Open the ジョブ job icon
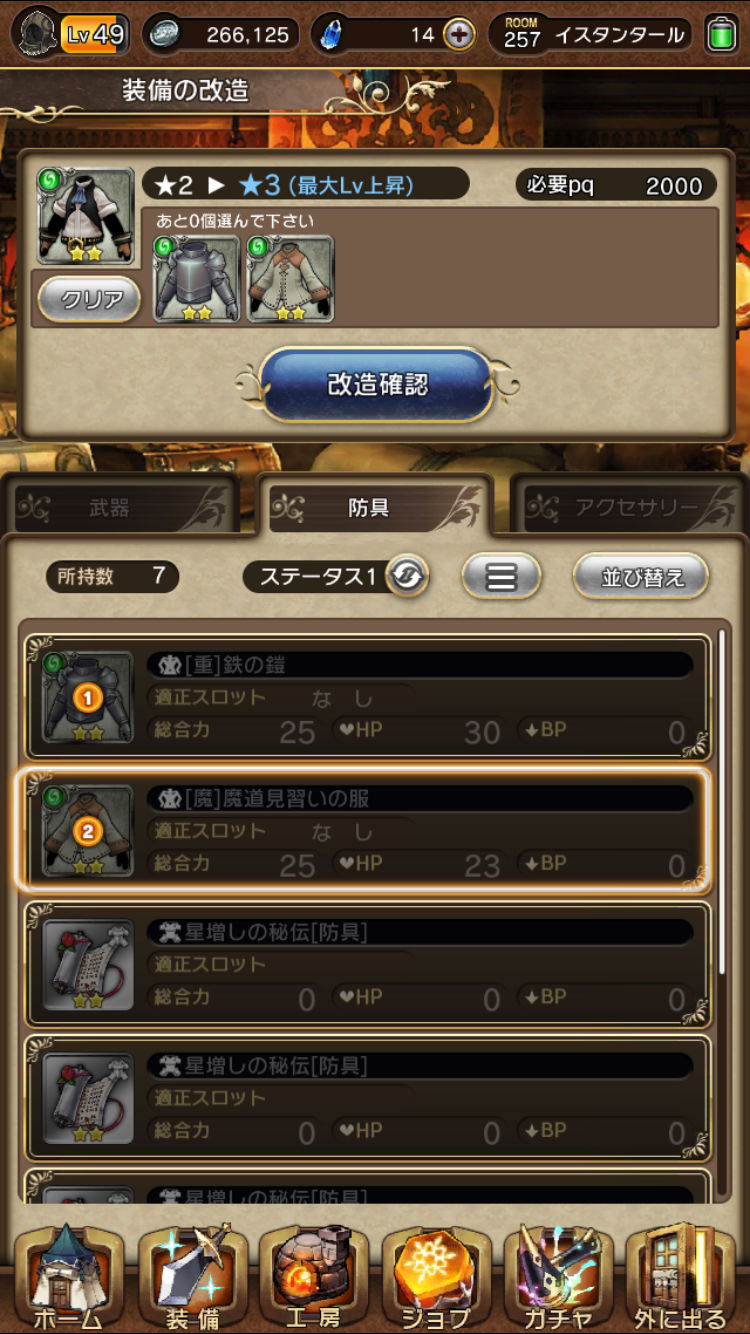The image size is (750, 1334). click(x=436, y=1278)
